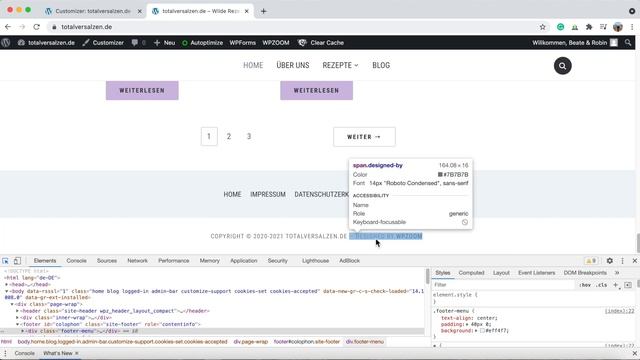Select footer#colophon.site-footer breadcrumb
640x360 pixels.
coord(307,342)
